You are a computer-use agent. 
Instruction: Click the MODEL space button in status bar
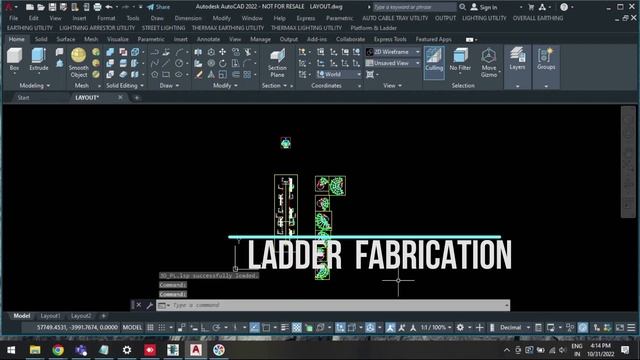click(132, 327)
